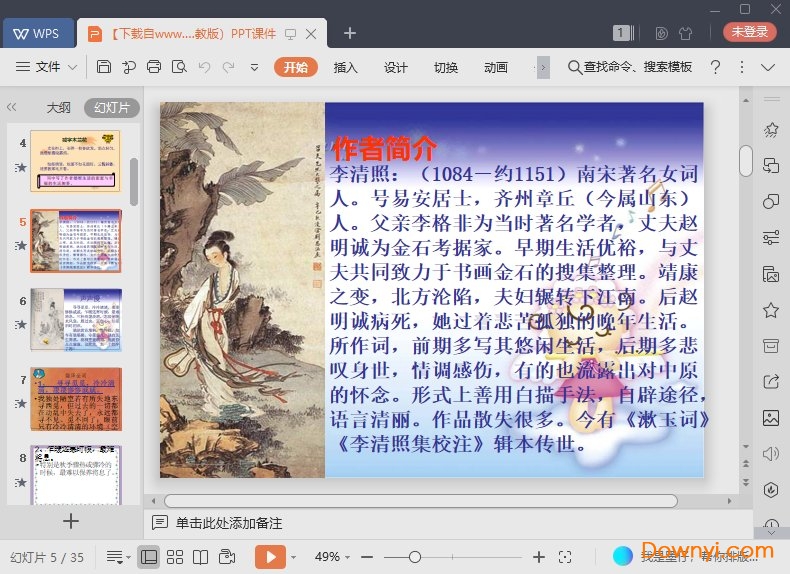Open Print Preview from the toolbar
790x574 pixels.
(x=179, y=67)
